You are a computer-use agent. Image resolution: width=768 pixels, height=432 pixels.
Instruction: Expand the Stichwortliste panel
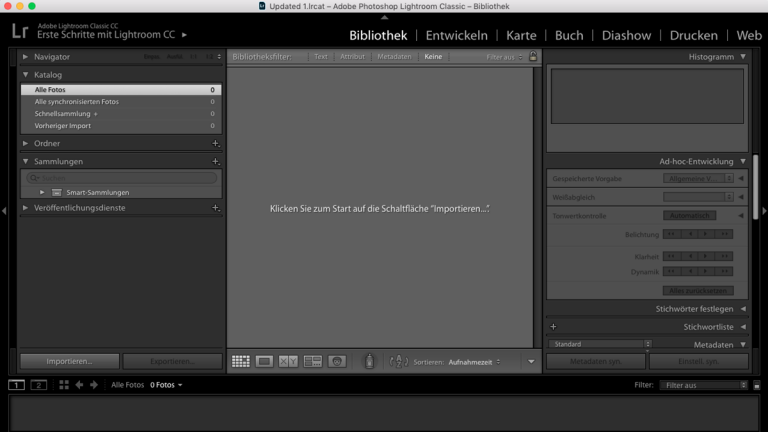click(743, 327)
